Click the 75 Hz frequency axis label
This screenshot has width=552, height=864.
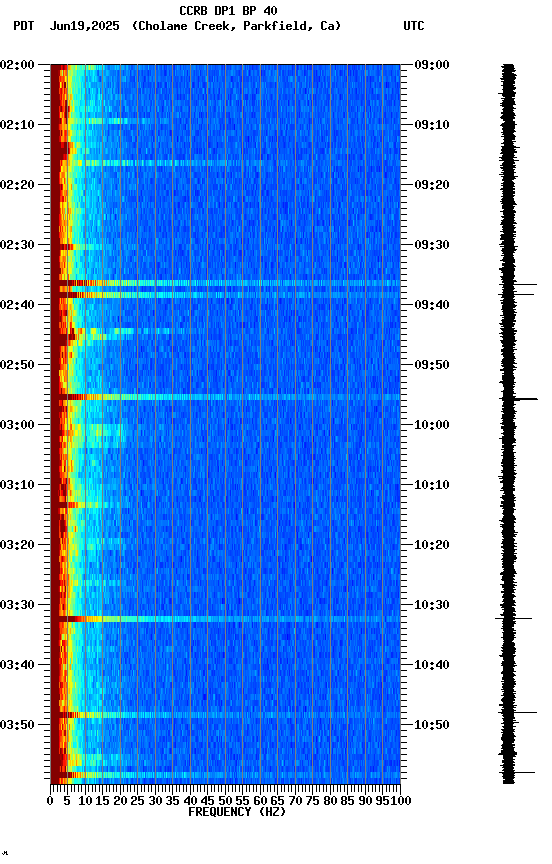click(x=312, y=801)
